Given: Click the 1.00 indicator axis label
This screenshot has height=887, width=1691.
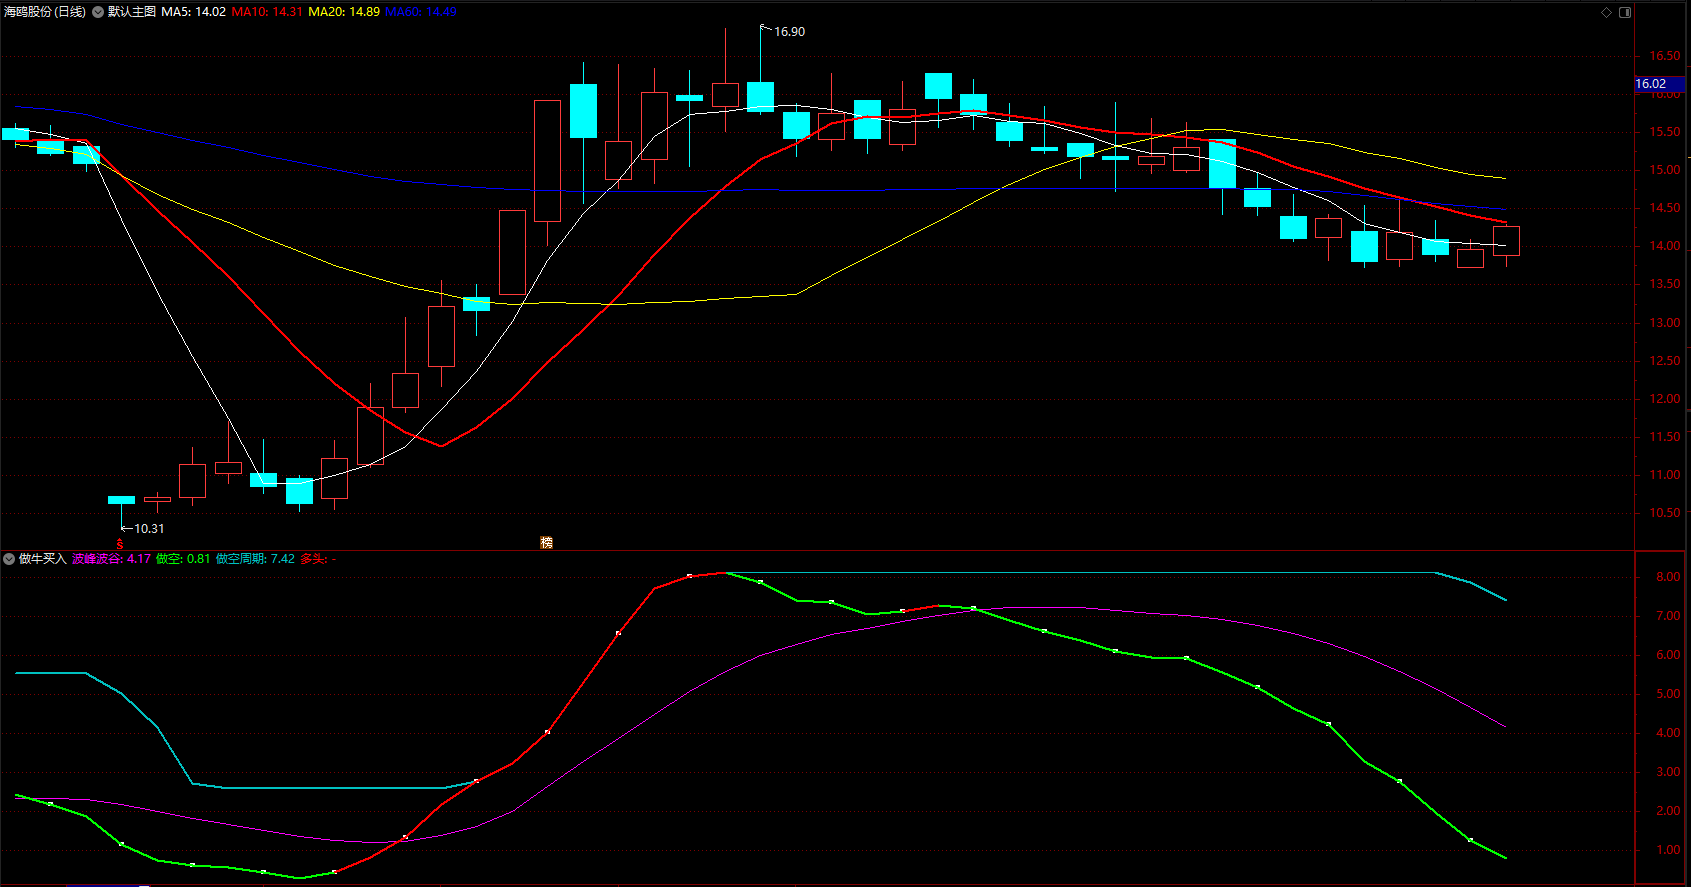Looking at the screenshot, I should click(1668, 850).
